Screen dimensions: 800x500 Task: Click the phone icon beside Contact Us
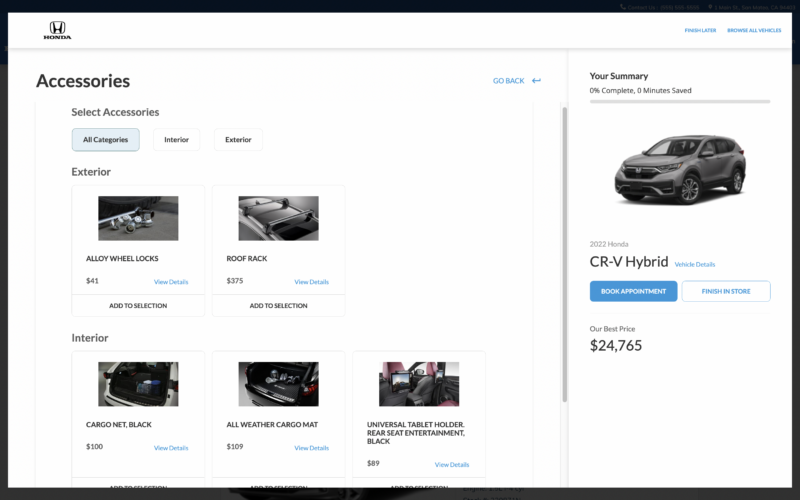622,7
